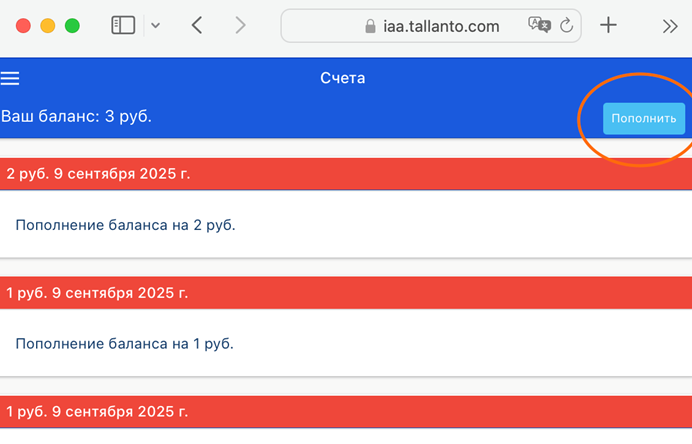Viewport: 692px width, 444px height.
Task: Go forward to the next page
Action: (x=240, y=26)
